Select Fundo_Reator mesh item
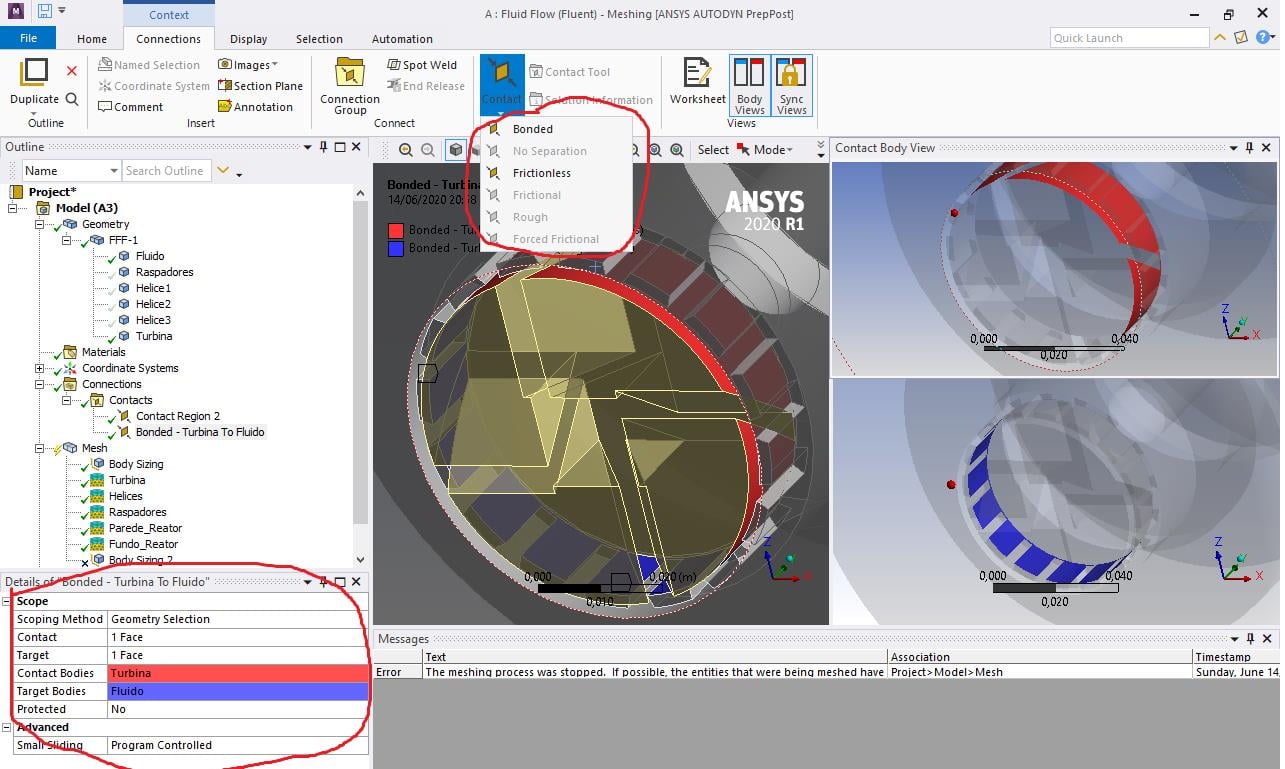This screenshot has width=1285, height=769. [x=144, y=544]
